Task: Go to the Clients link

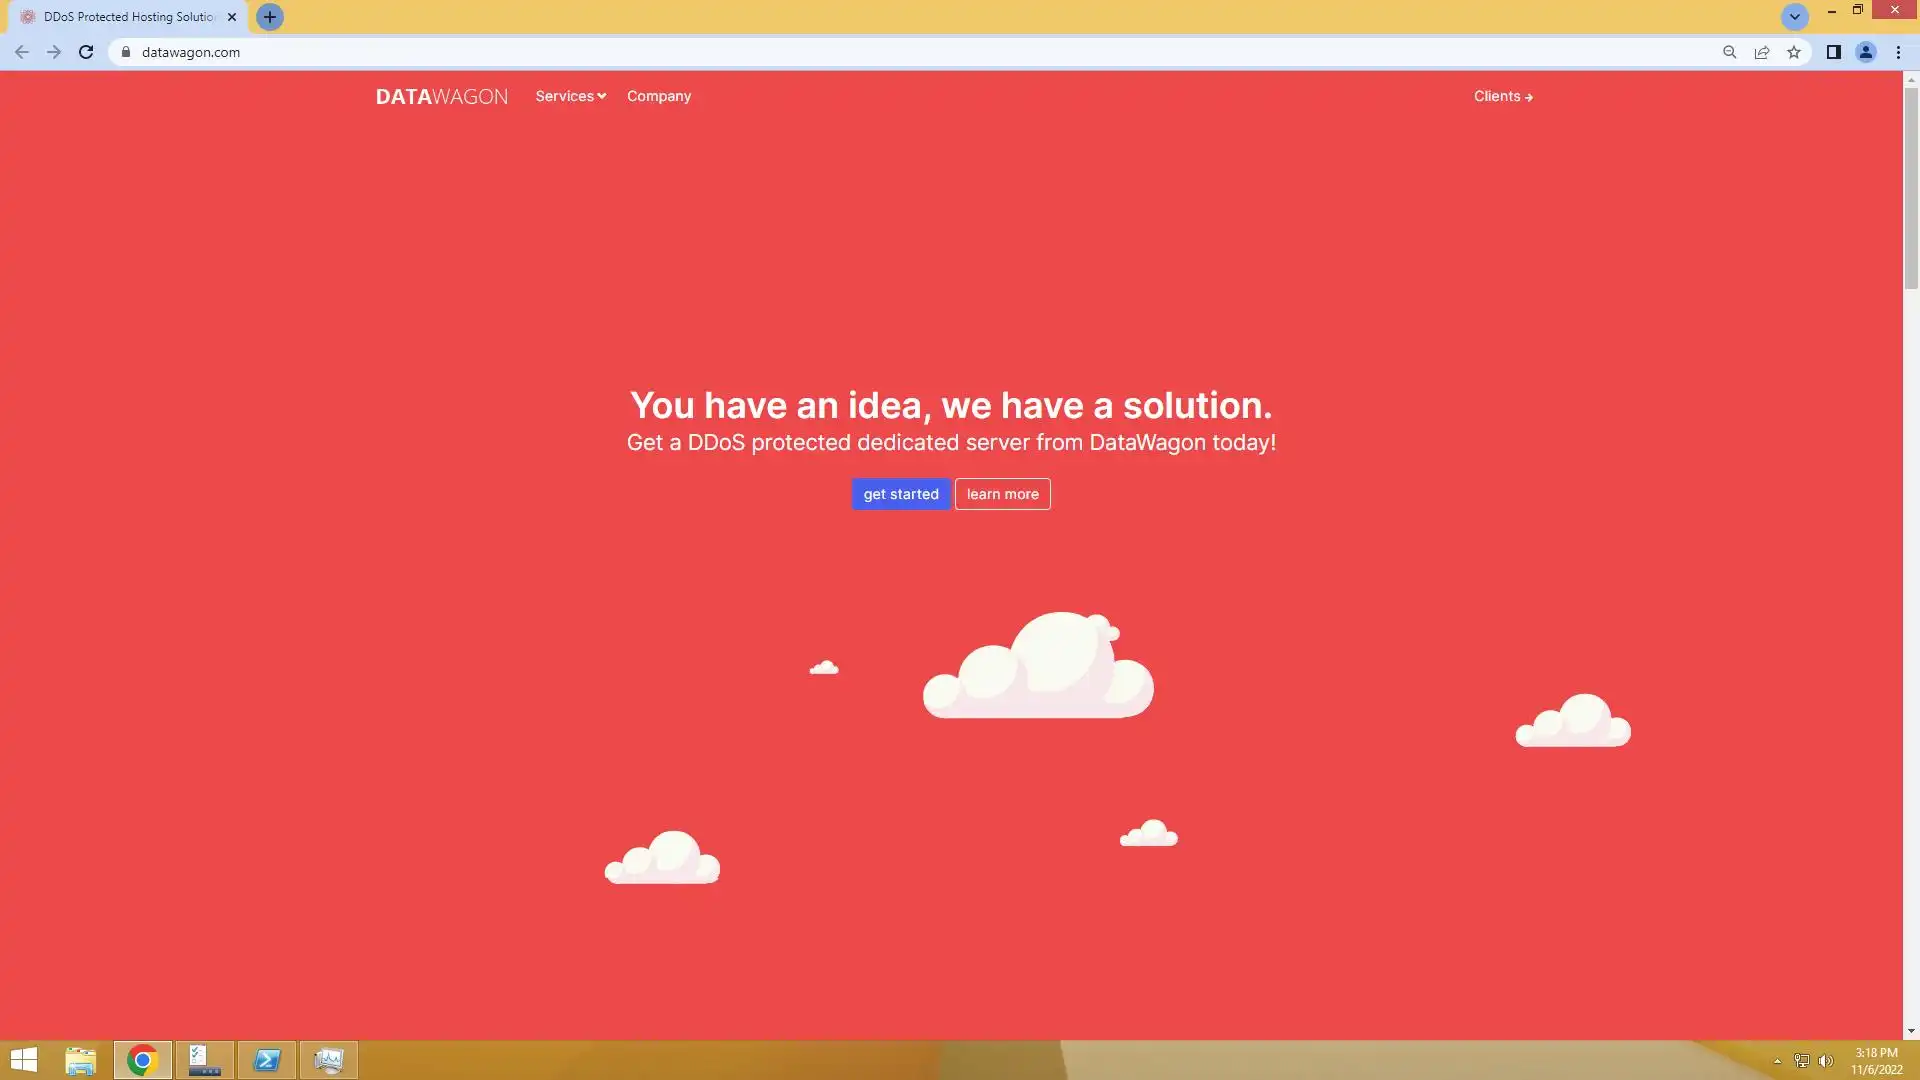Action: coord(1502,96)
